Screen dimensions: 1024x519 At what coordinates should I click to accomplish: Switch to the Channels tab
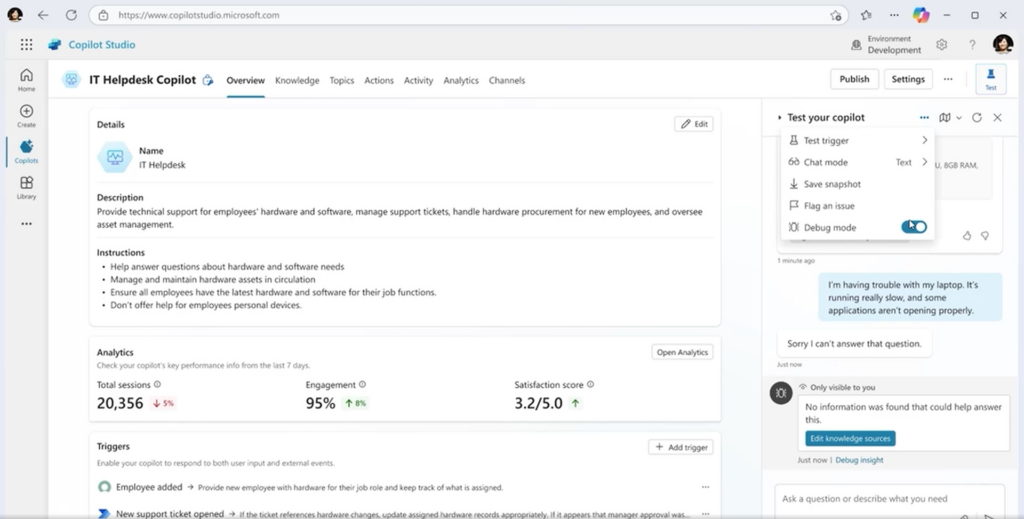point(507,80)
